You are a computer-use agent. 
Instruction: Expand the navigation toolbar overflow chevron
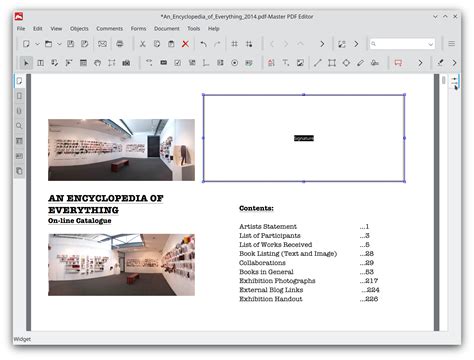tap(322, 44)
